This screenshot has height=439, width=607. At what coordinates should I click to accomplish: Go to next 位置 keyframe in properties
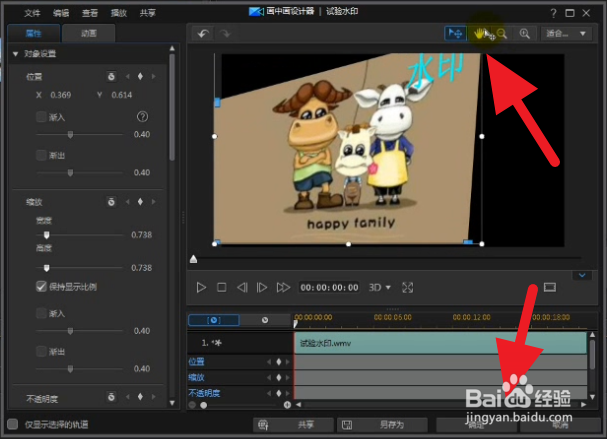[x=153, y=76]
